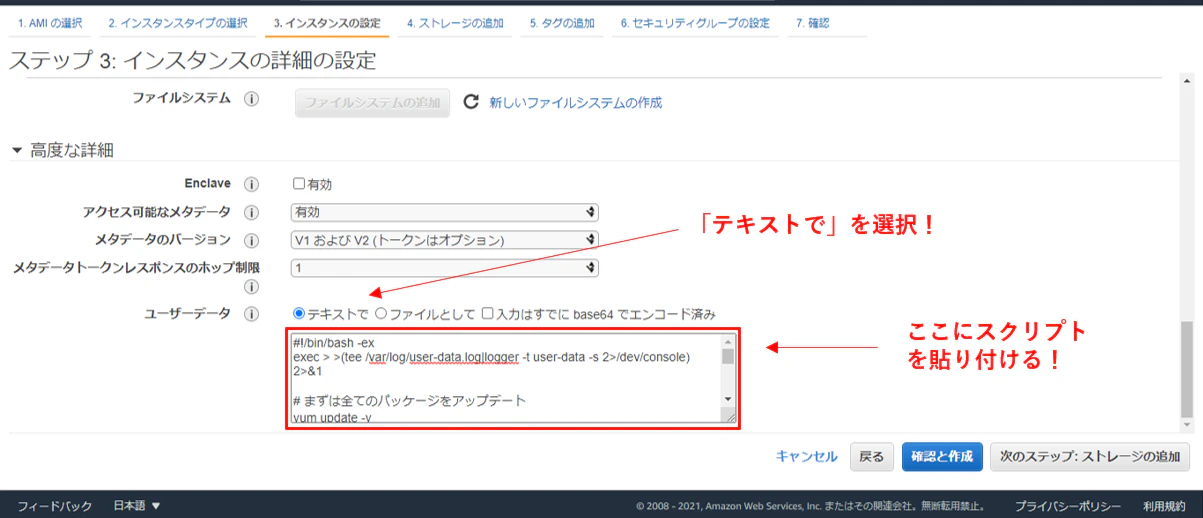This screenshot has width=1203, height=518.
Task: Open info icon beside アクセス可能なメタデータ
Action: click(x=252, y=213)
